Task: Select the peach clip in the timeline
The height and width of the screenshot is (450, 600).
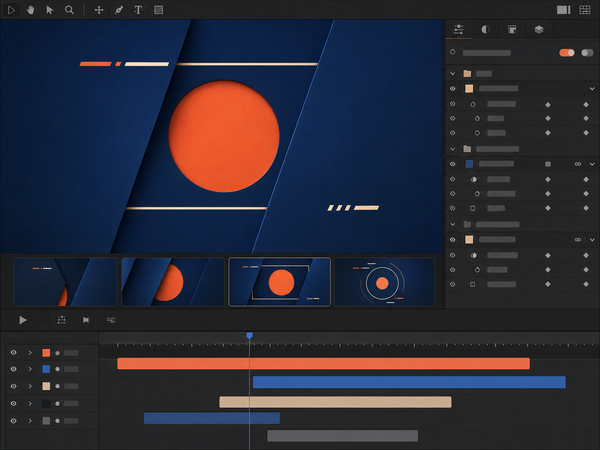Action: (335, 402)
